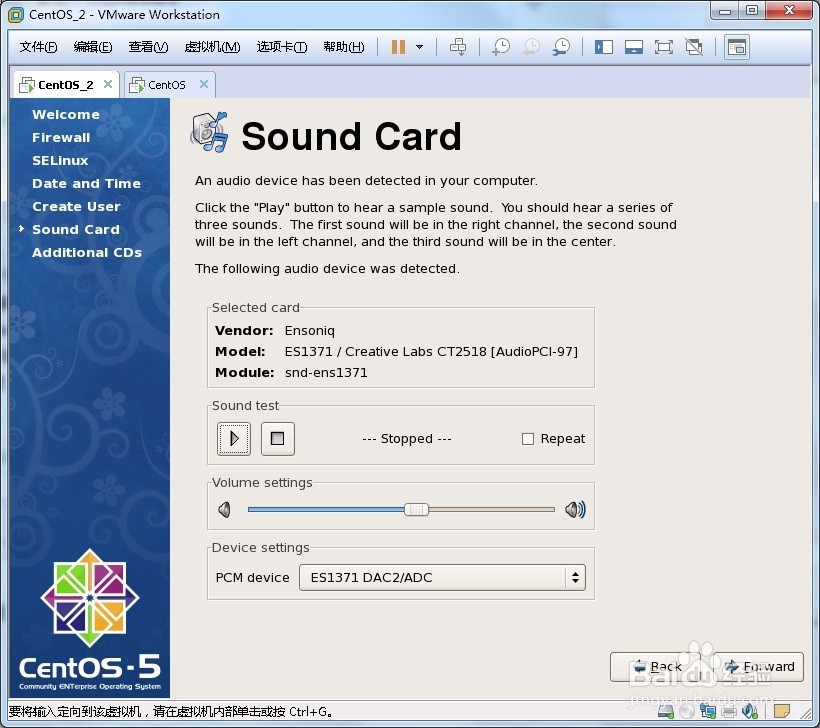Click the Send Ctrl+Alt+Del toolbar icon

458,47
